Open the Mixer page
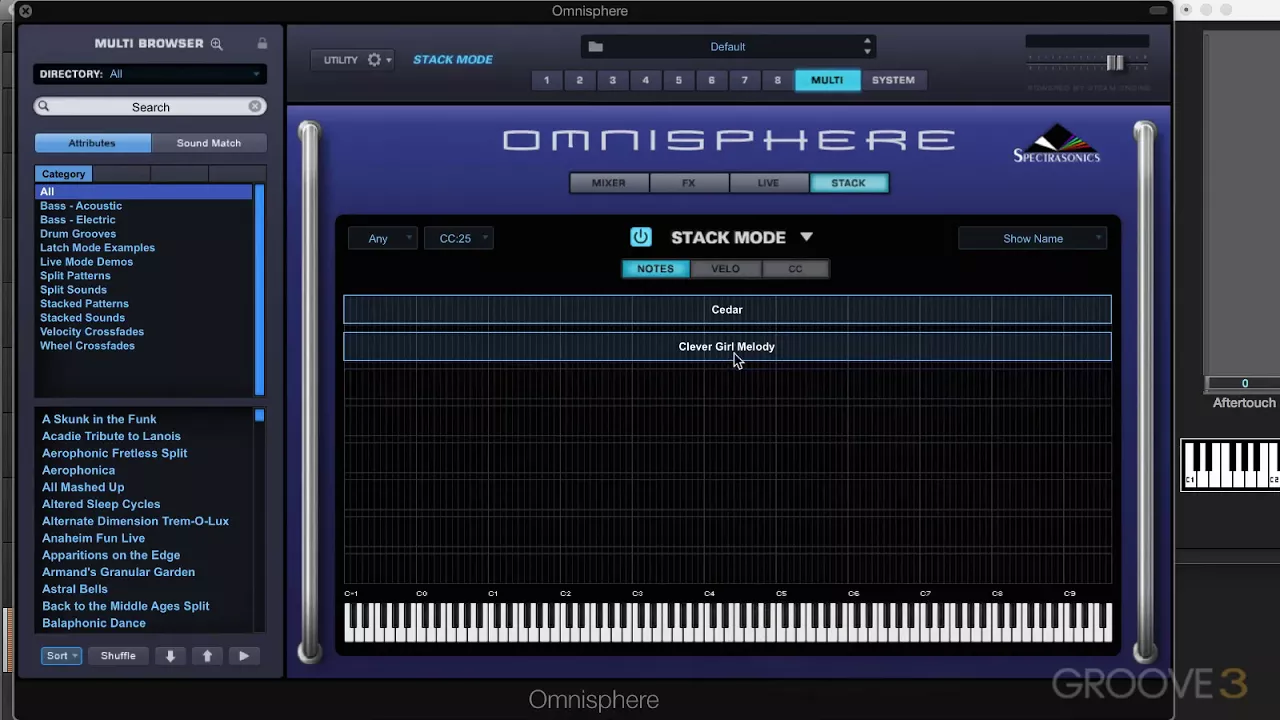 (x=608, y=183)
